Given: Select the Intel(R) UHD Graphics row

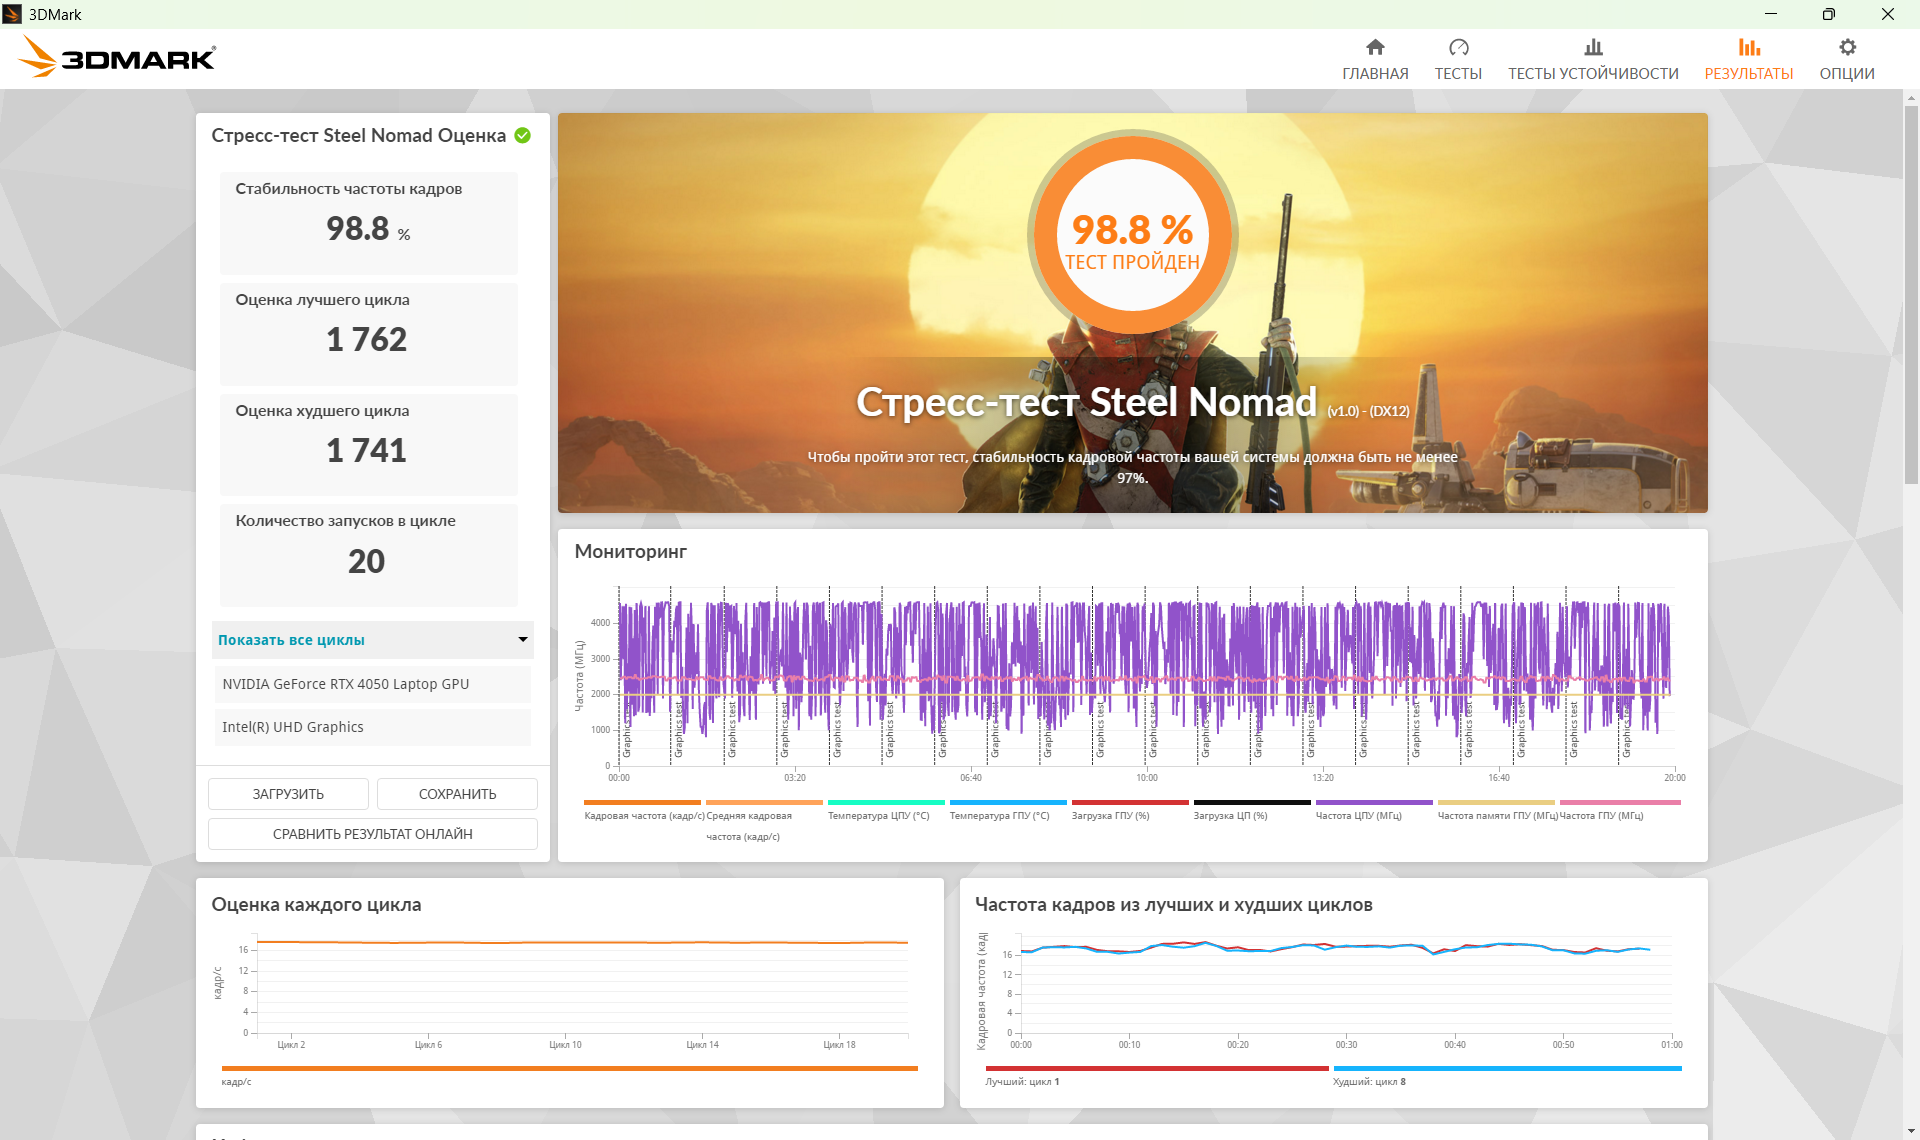Looking at the screenshot, I should coord(372,727).
